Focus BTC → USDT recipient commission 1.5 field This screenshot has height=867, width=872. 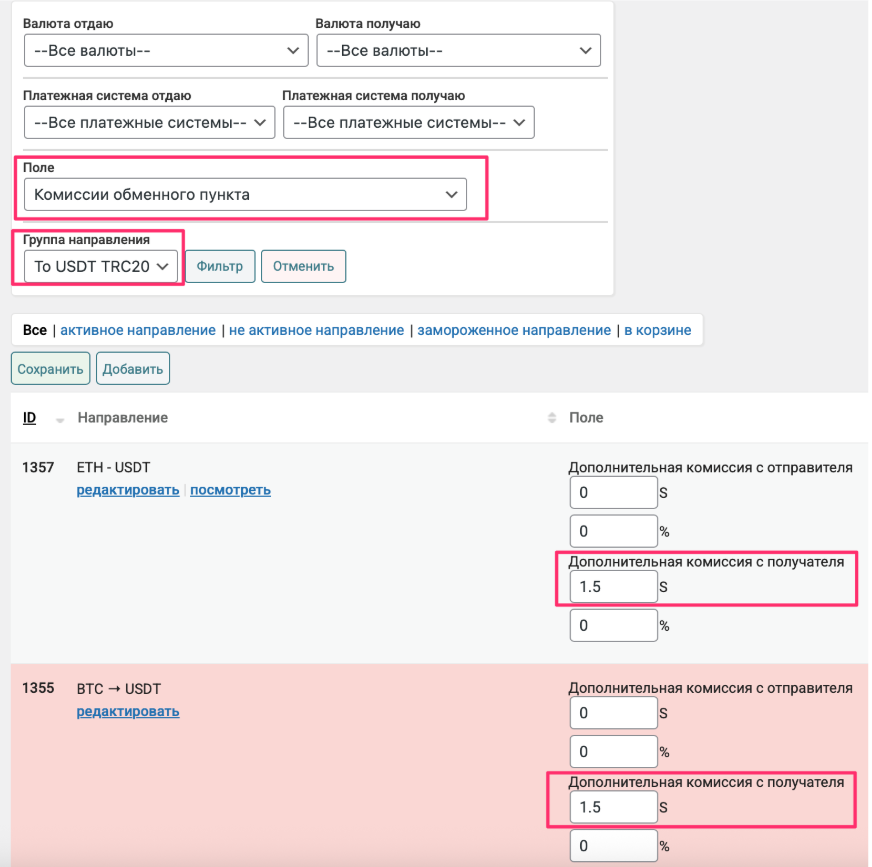(x=612, y=807)
